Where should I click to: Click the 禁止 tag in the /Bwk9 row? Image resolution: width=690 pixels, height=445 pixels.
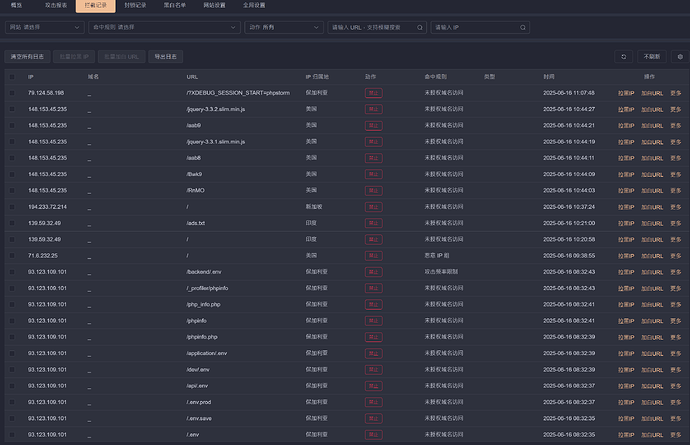pos(373,174)
